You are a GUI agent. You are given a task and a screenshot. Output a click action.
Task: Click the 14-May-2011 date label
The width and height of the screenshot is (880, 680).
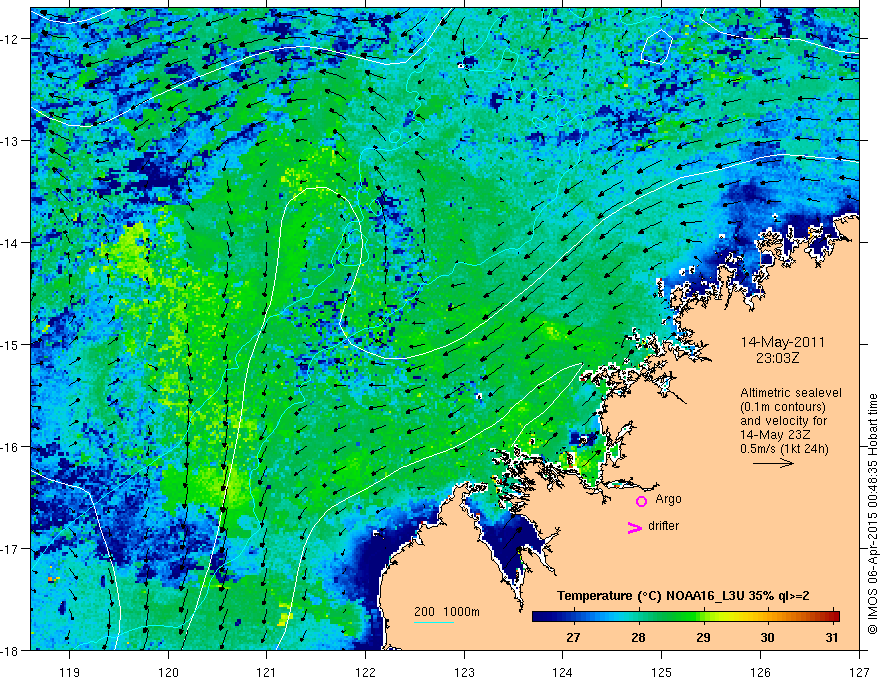(782, 342)
